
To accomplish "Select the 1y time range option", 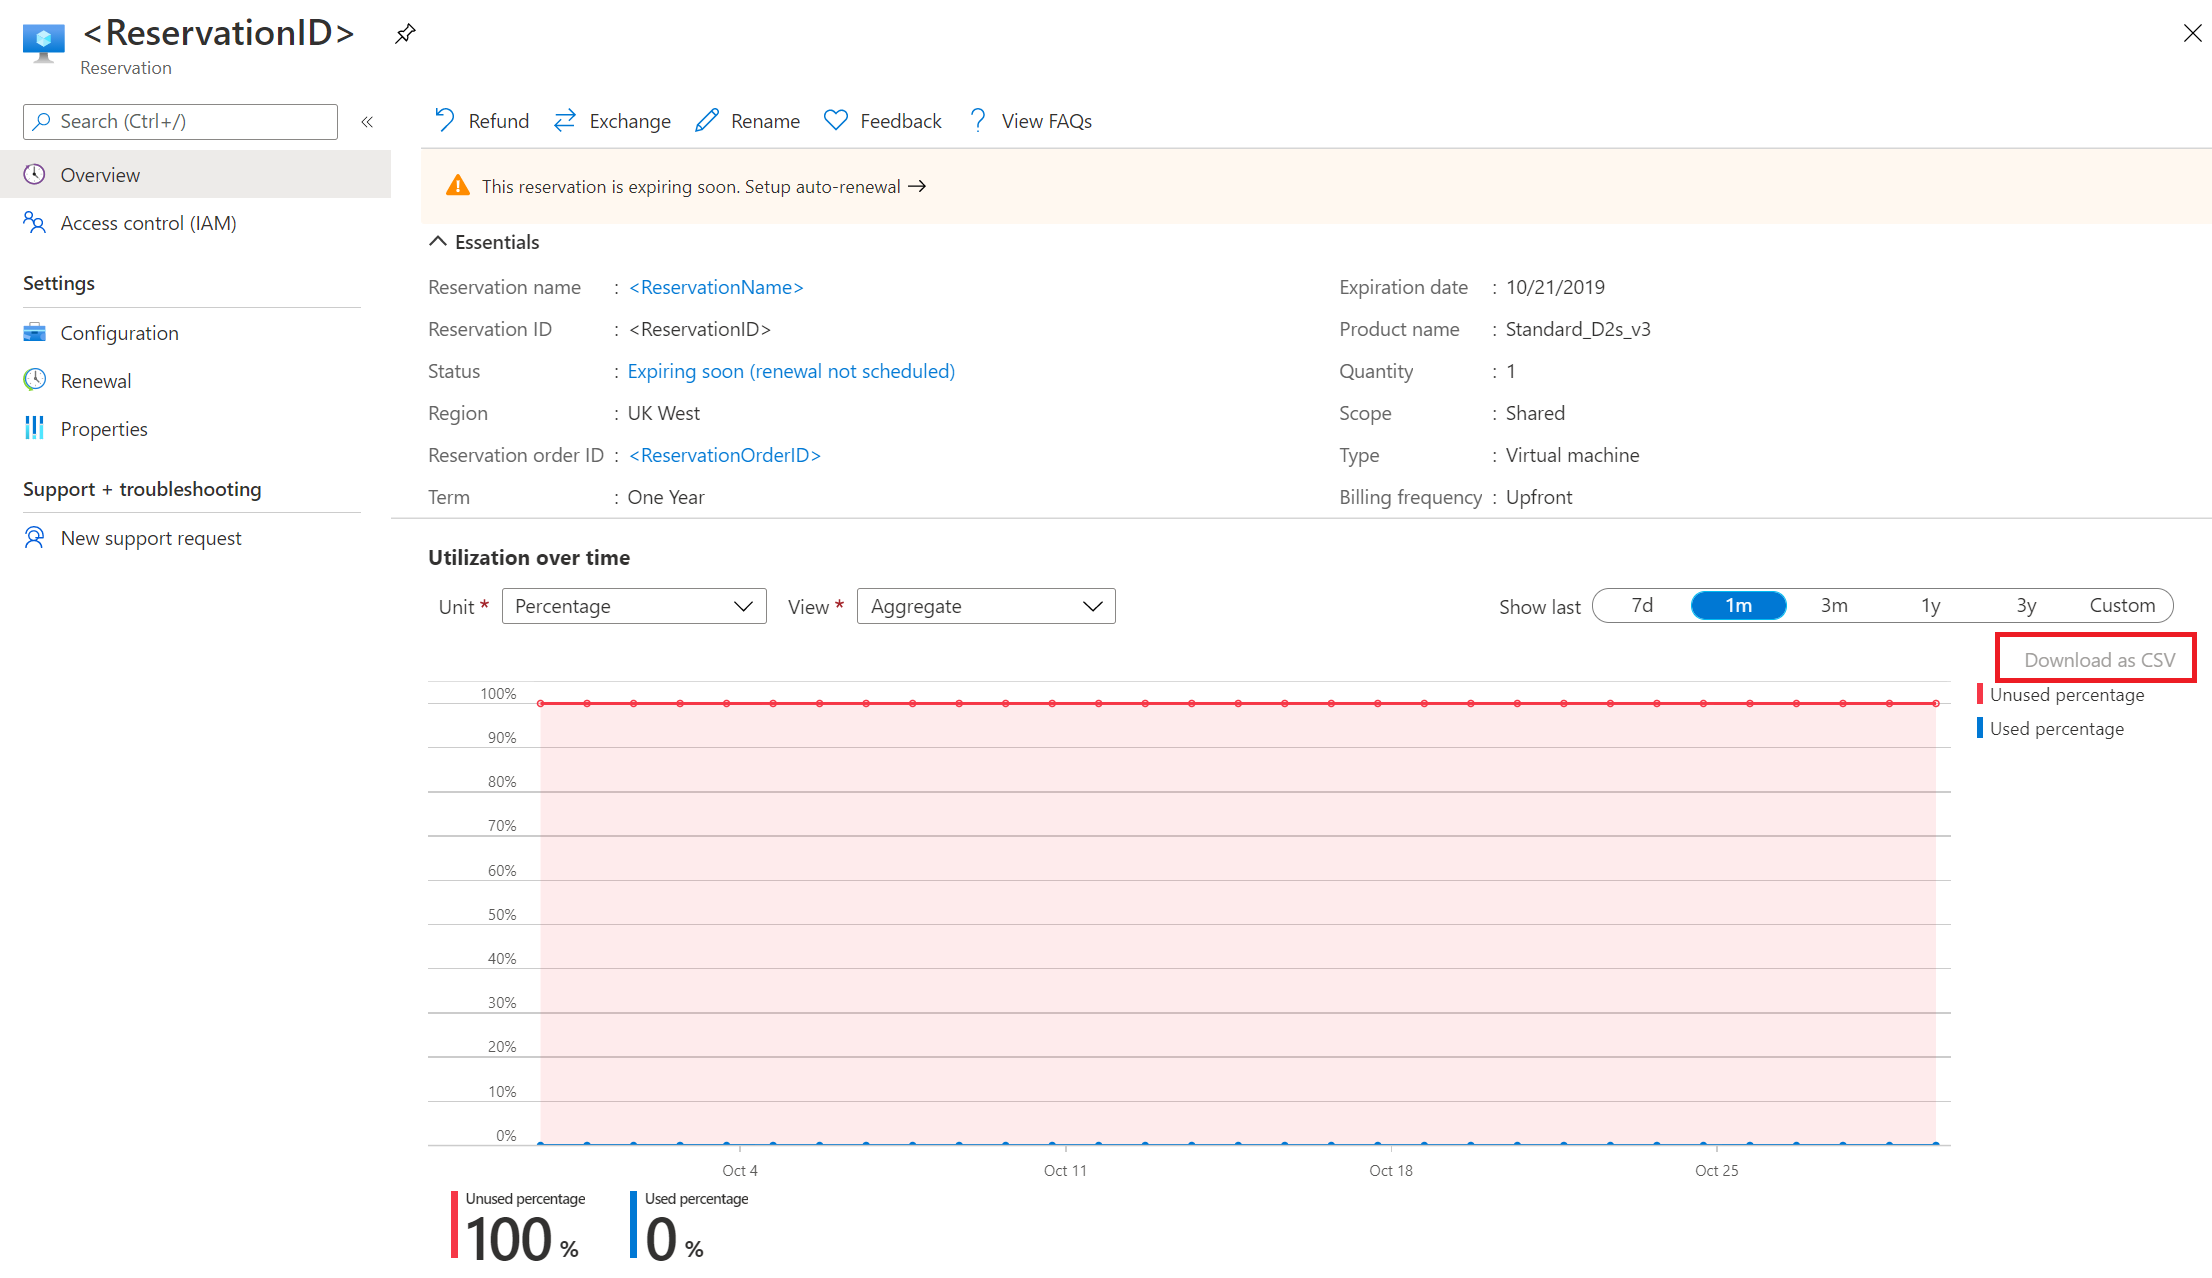I will (x=1930, y=605).
